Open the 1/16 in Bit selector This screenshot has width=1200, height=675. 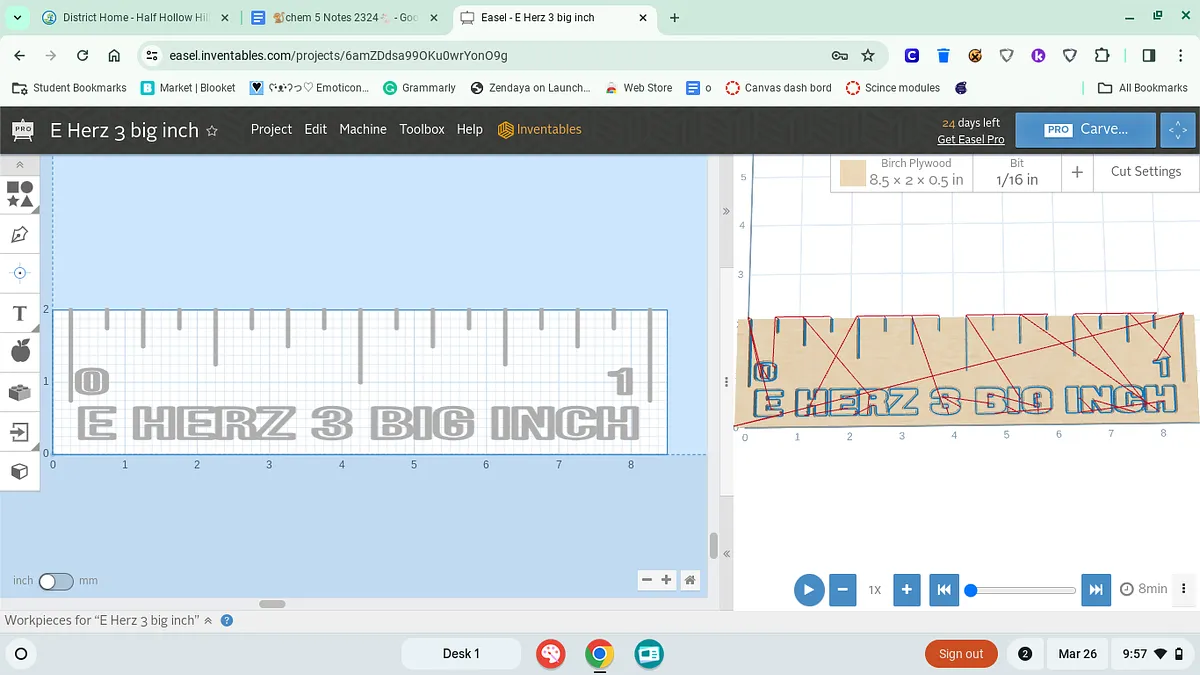pos(1016,173)
